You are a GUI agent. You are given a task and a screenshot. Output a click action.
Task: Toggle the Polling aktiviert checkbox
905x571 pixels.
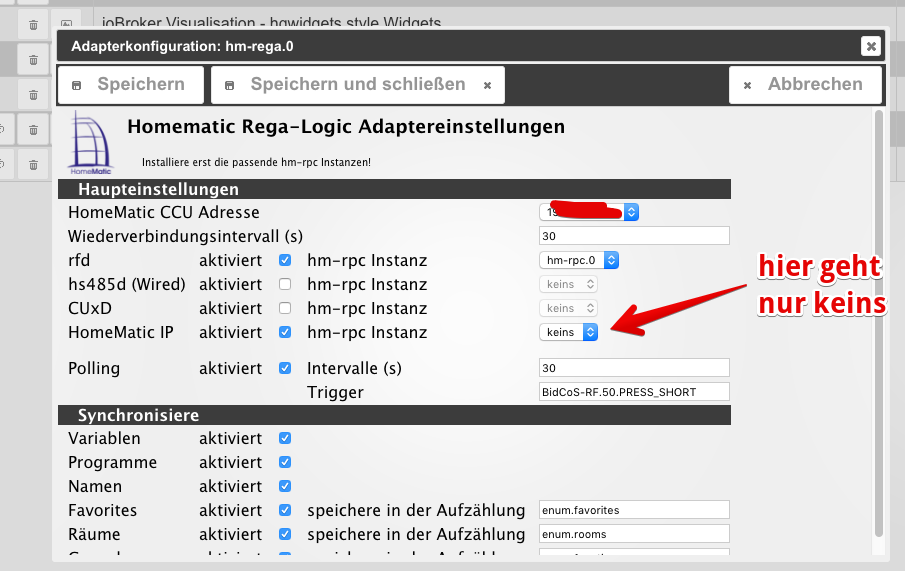[x=285, y=368]
